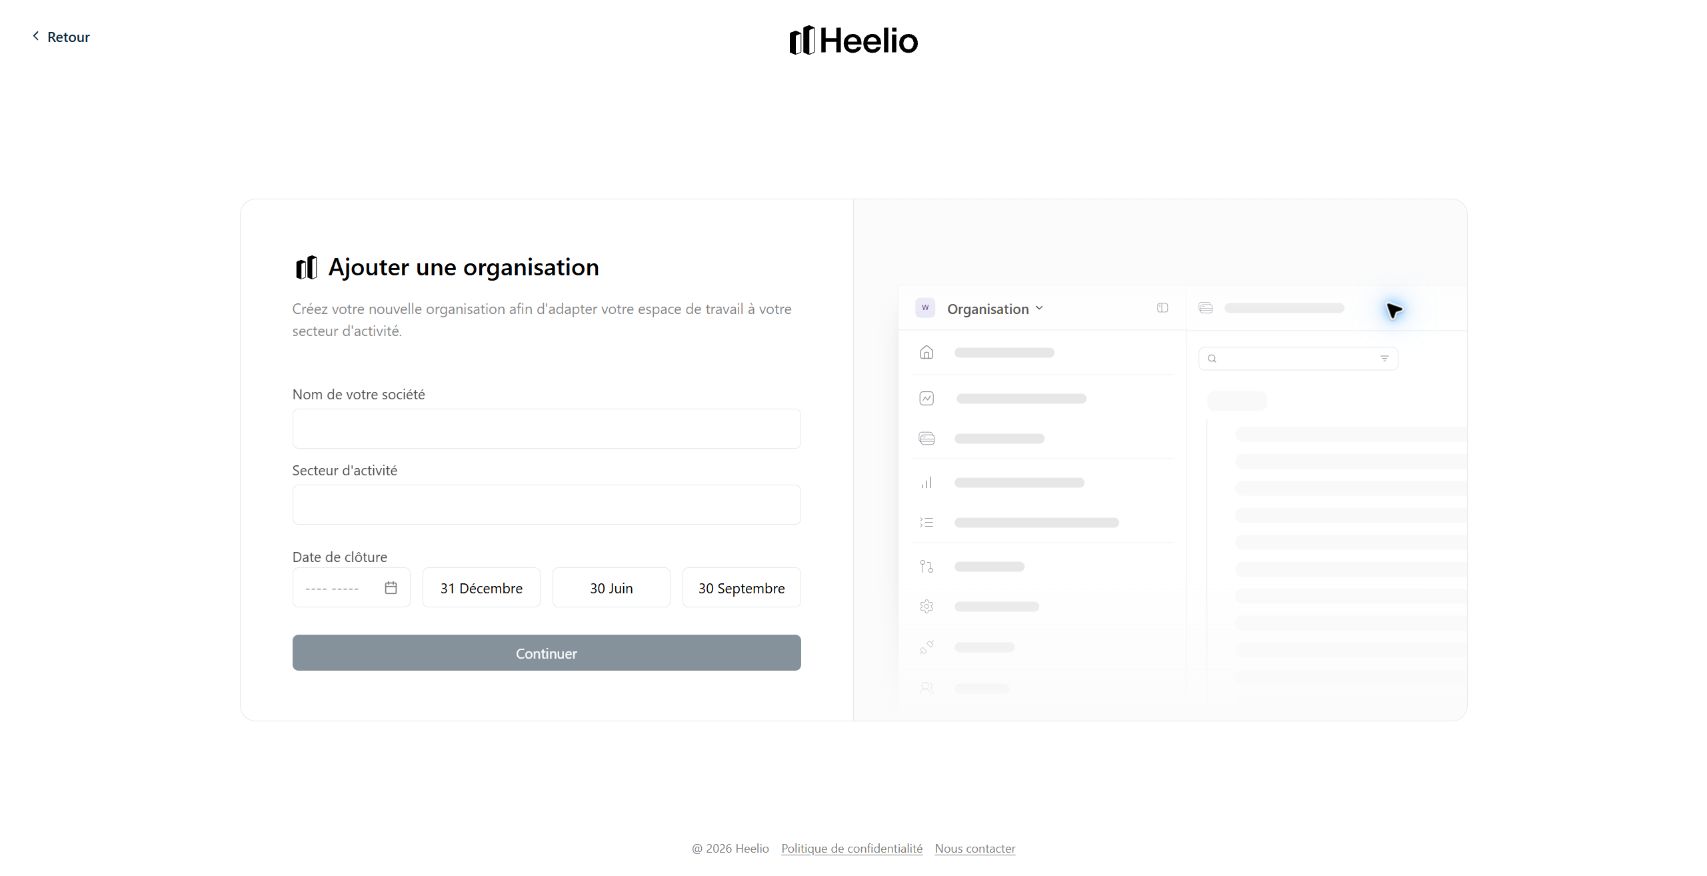Open the Nous contacter link

coord(975,849)
